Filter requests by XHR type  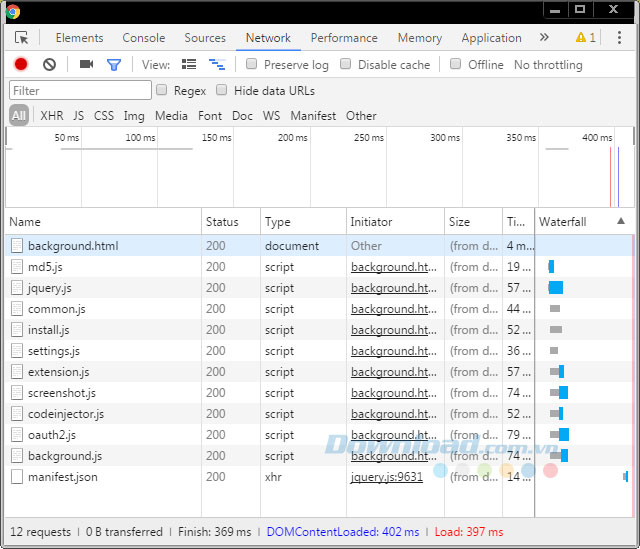pos(51,116)
